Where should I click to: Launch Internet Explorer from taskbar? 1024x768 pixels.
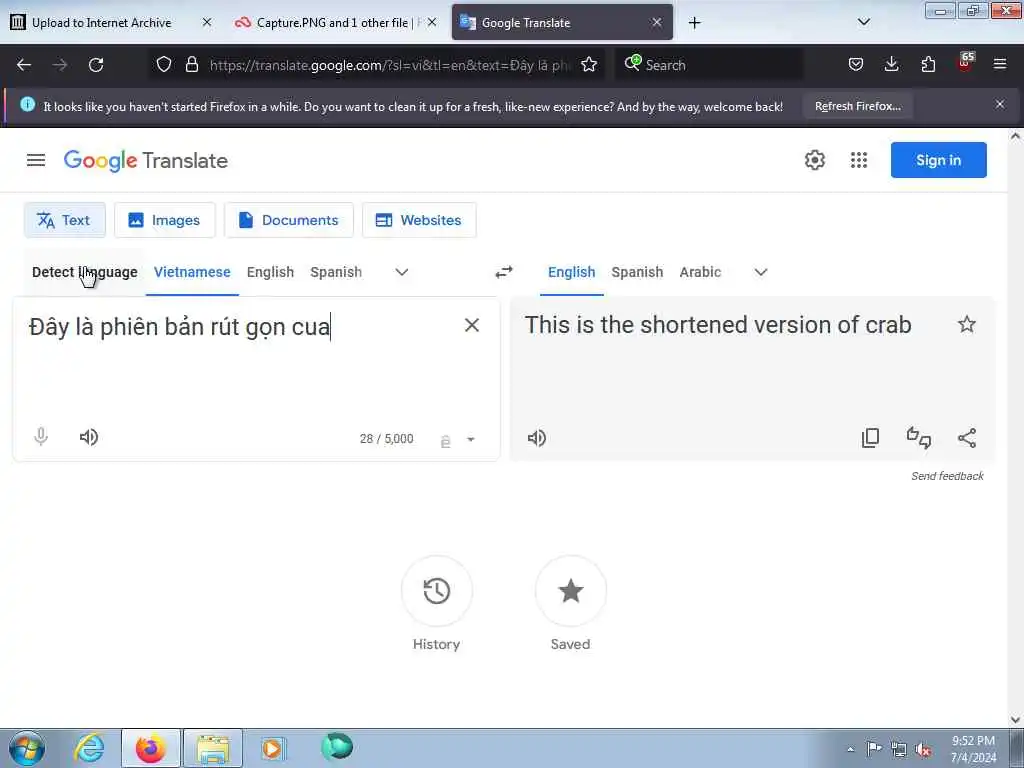coord(89,748)
